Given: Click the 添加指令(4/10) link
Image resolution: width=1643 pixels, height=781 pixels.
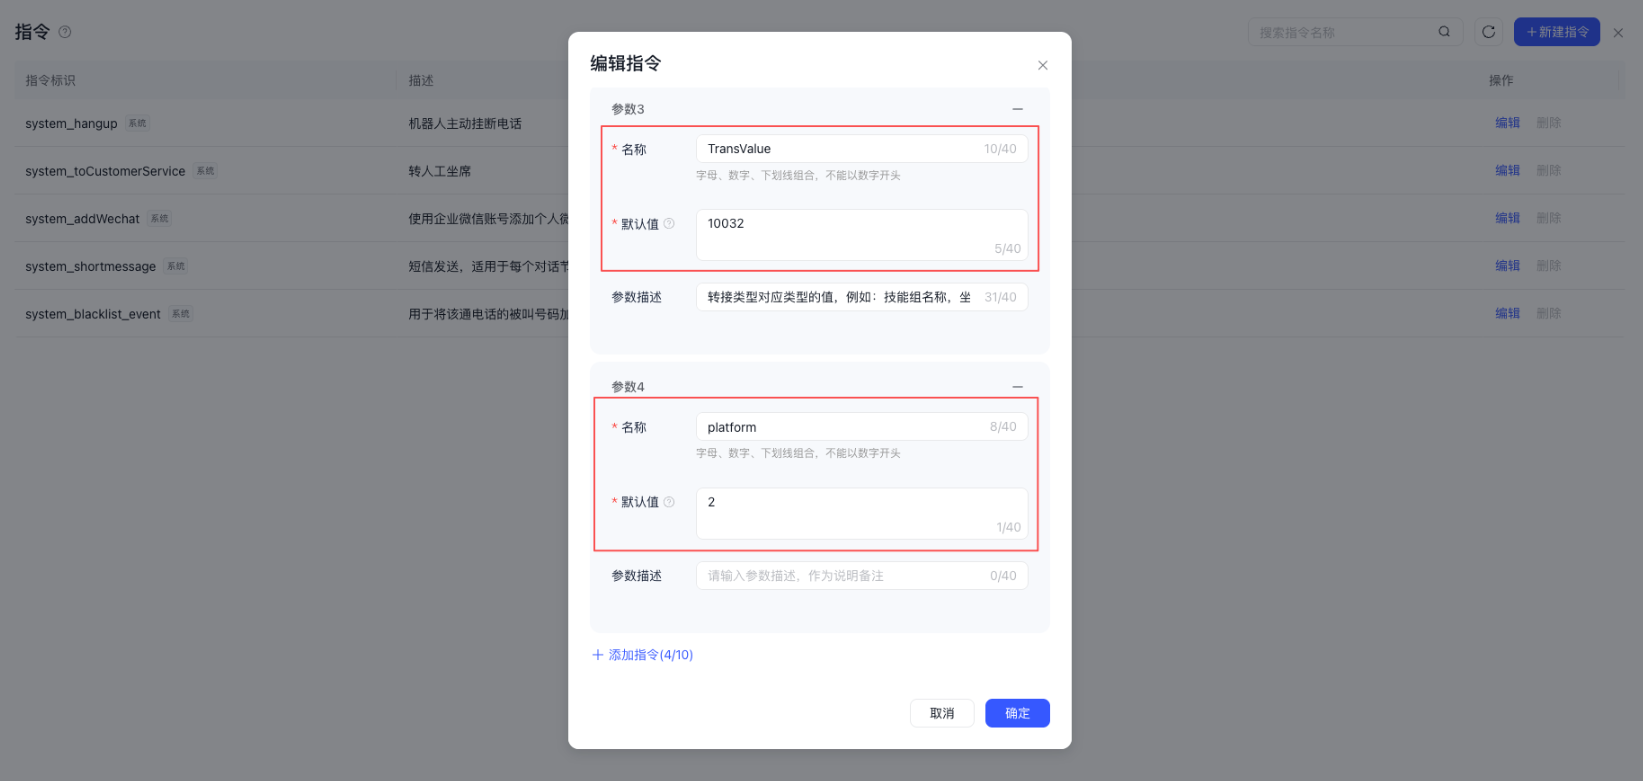Looking at the screenshot, I should tap(642, 655).
